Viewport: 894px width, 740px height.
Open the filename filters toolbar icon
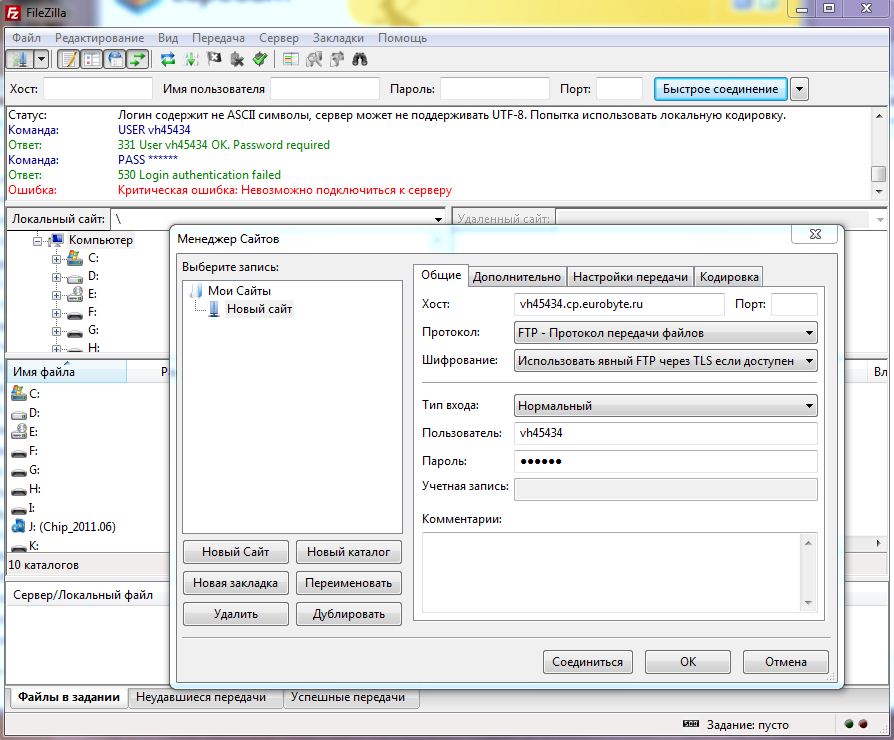(291, 59)
